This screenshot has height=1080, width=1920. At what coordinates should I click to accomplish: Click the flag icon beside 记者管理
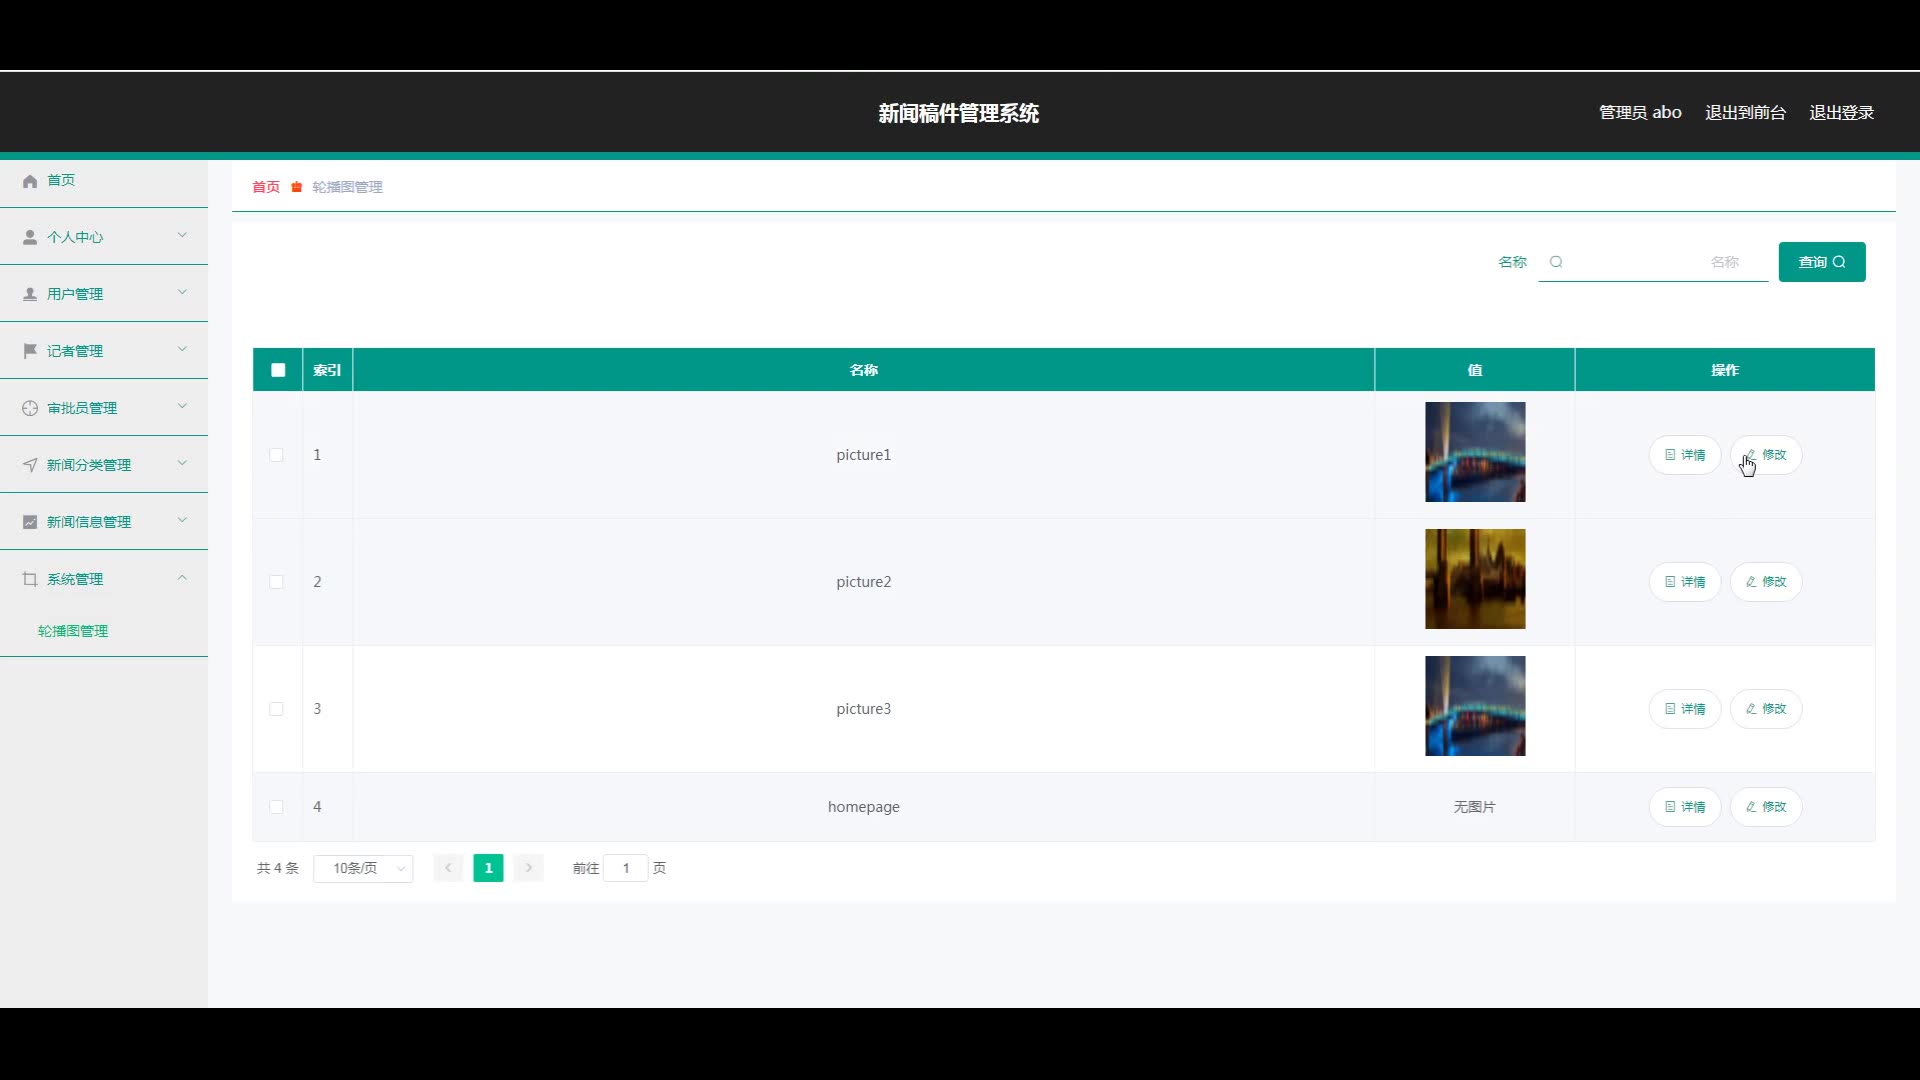[x=30, y=351]
